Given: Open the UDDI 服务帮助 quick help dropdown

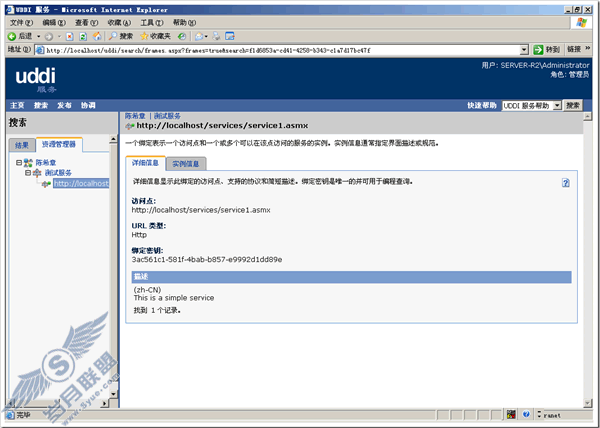Looking at the screenshot, I should tap(557, 106).
